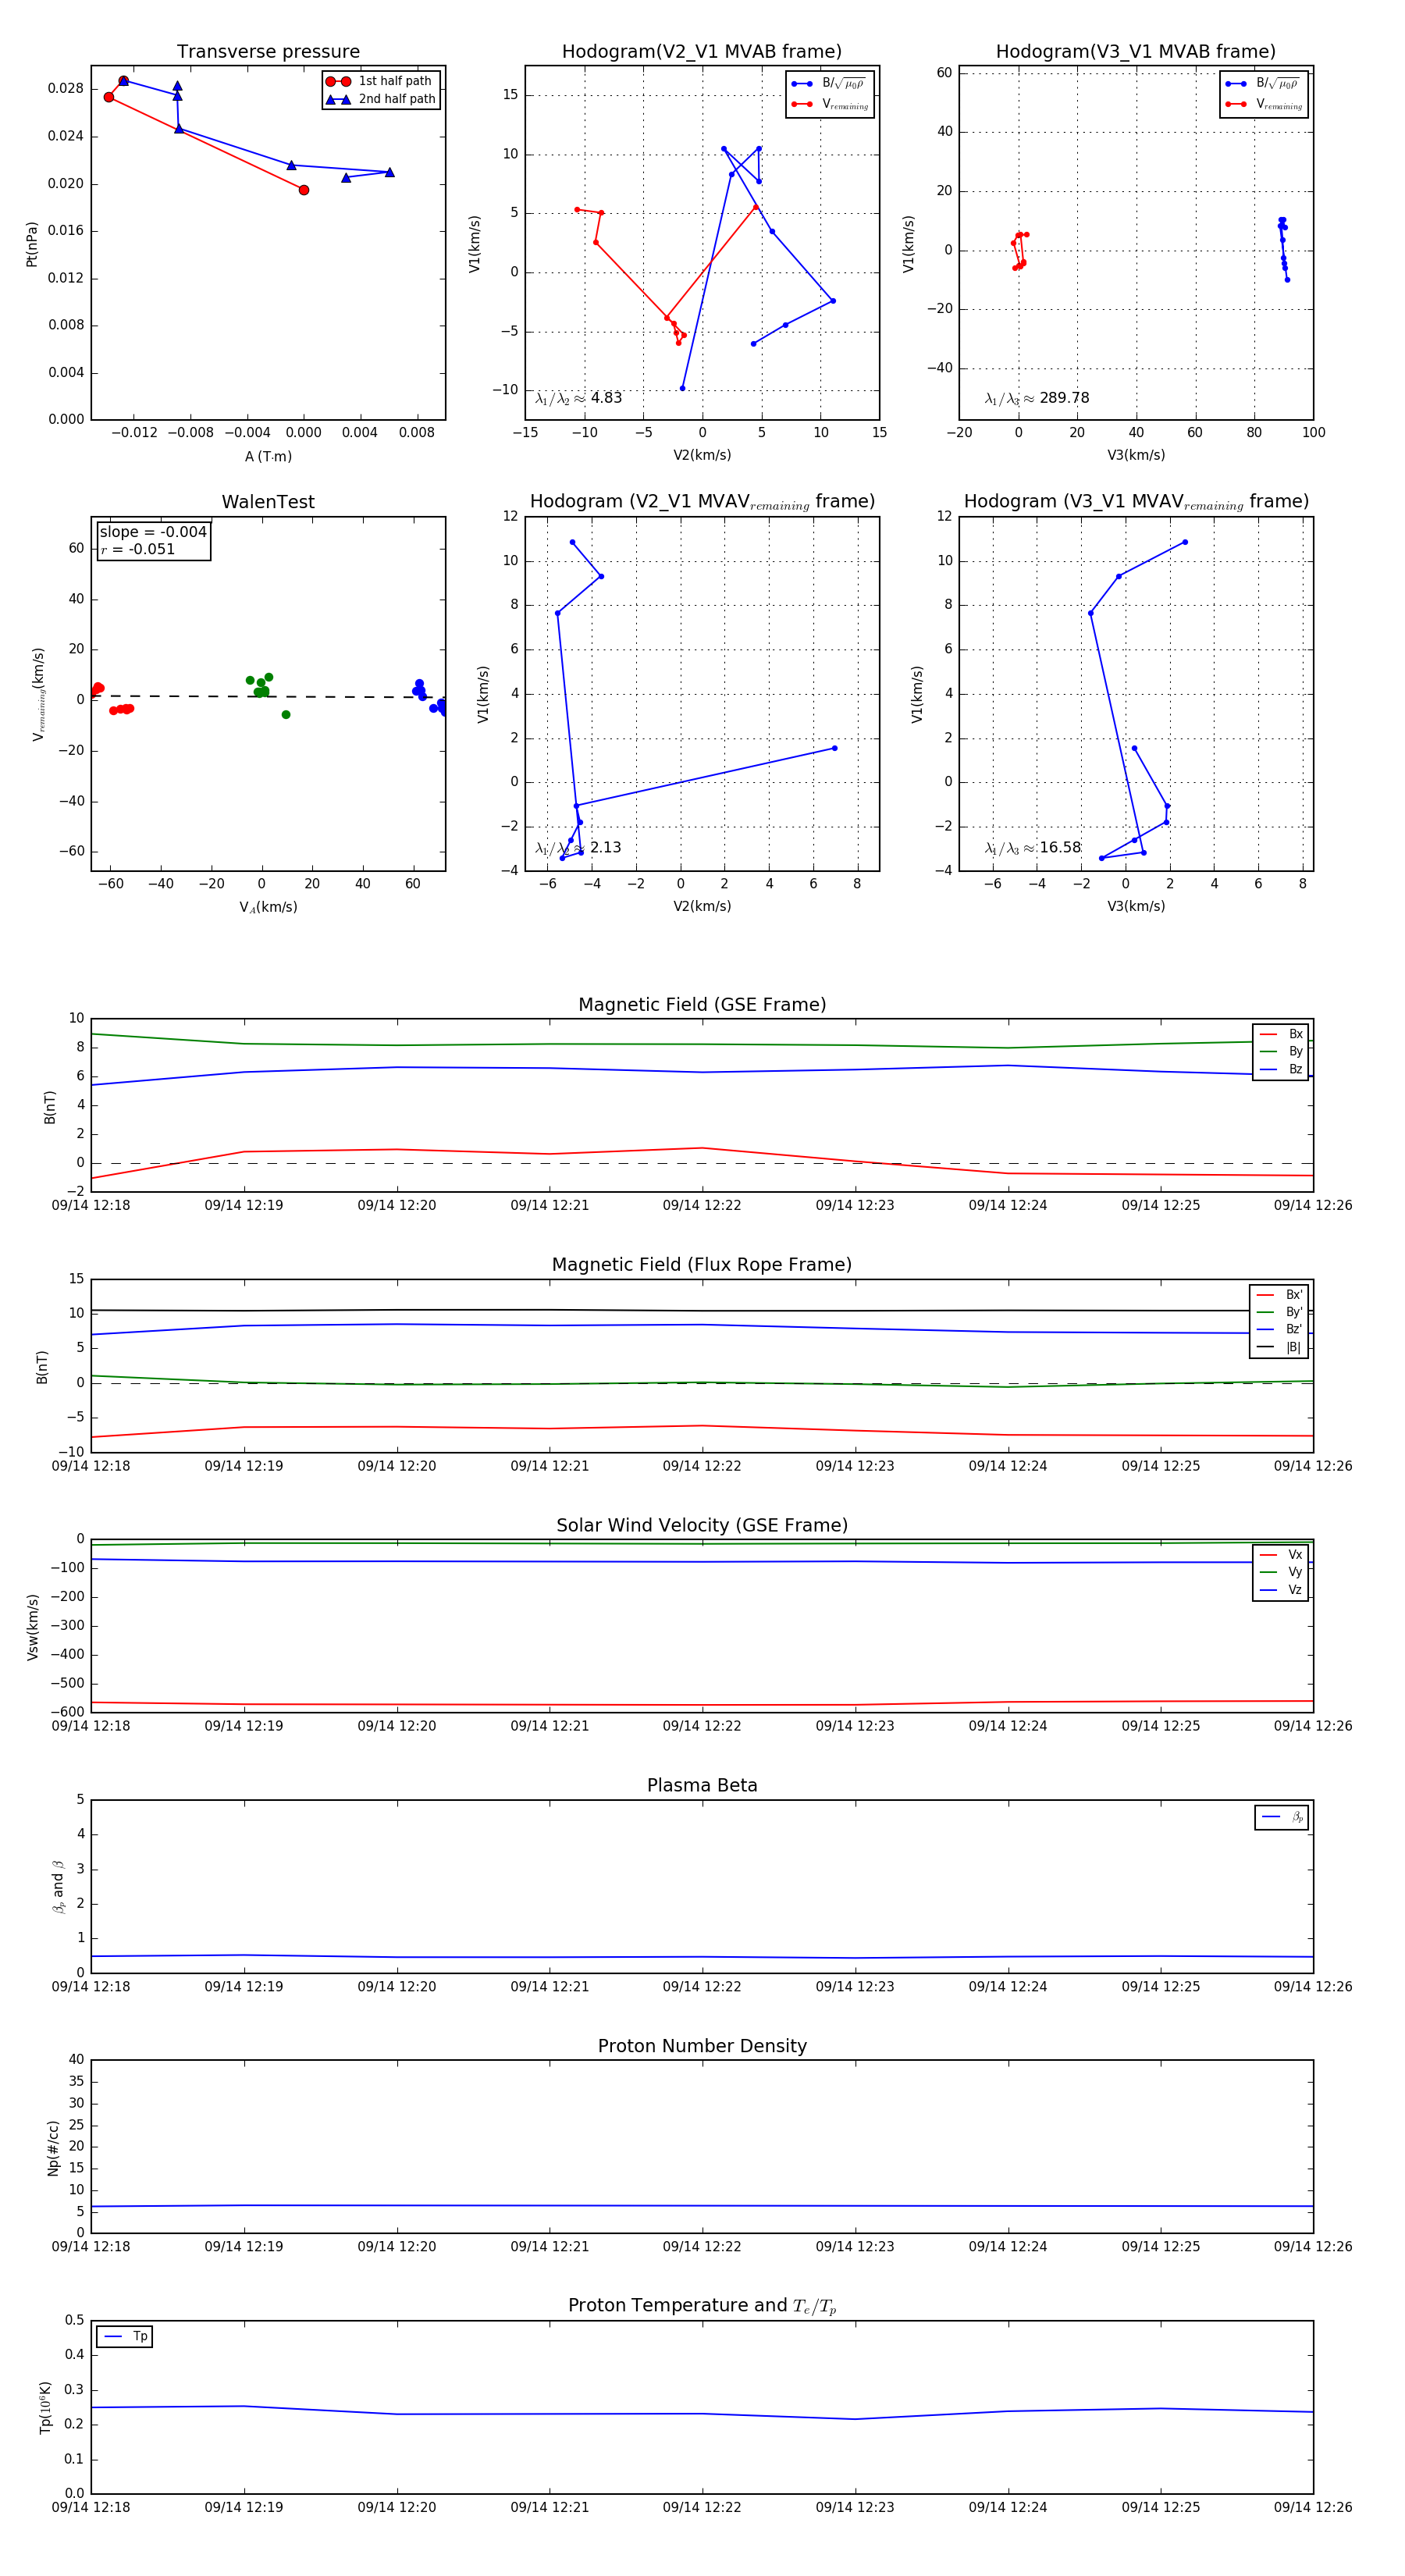Click the 'slope = -0.004' annotation
Screen dimensions: 1405x2576
click(153, 532)
